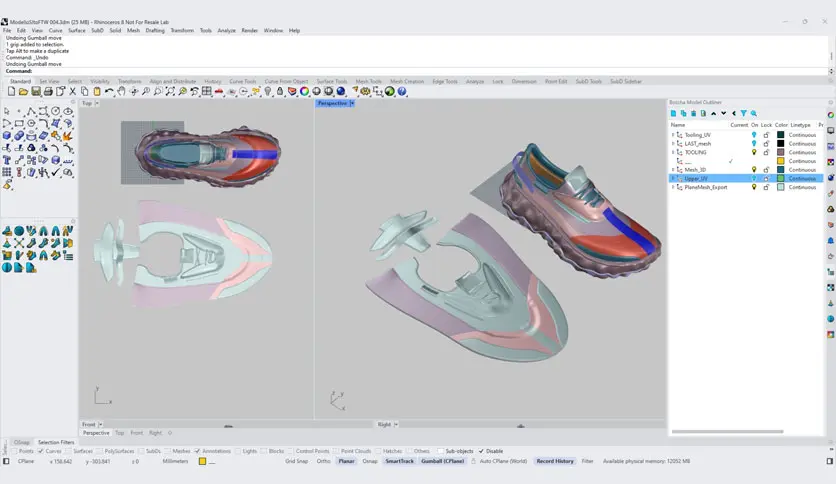The height and width of the screenshot is (484, 836).
Task: Click the blue question mark Help icon
Action: [402, 91]
